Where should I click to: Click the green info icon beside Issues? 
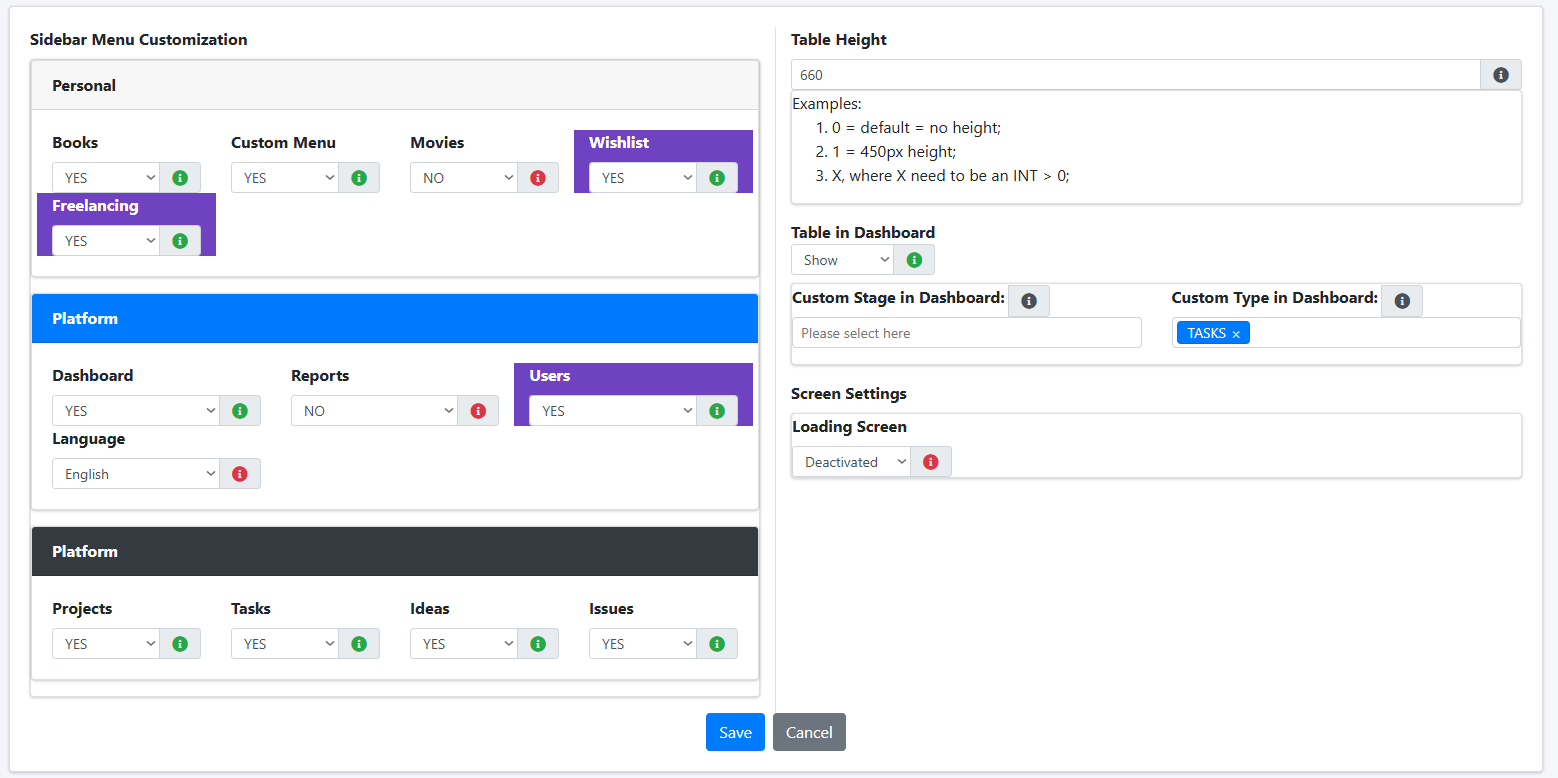click(717, 644)
